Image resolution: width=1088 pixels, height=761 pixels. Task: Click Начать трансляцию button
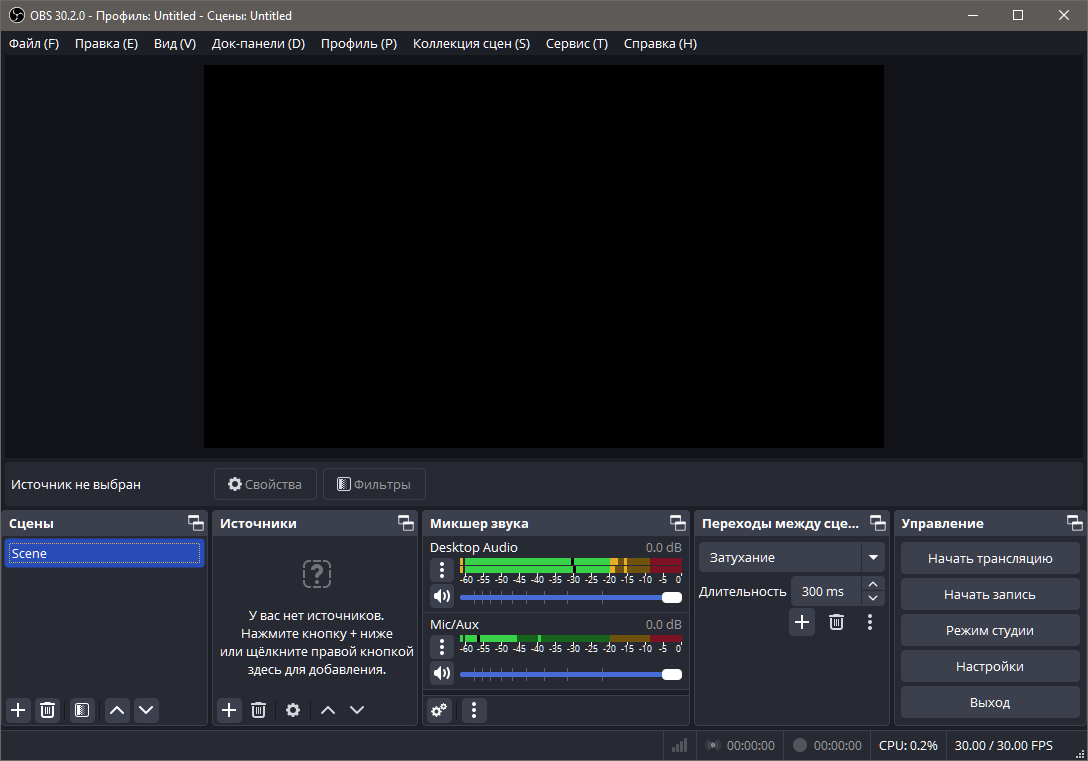point(990,558)
